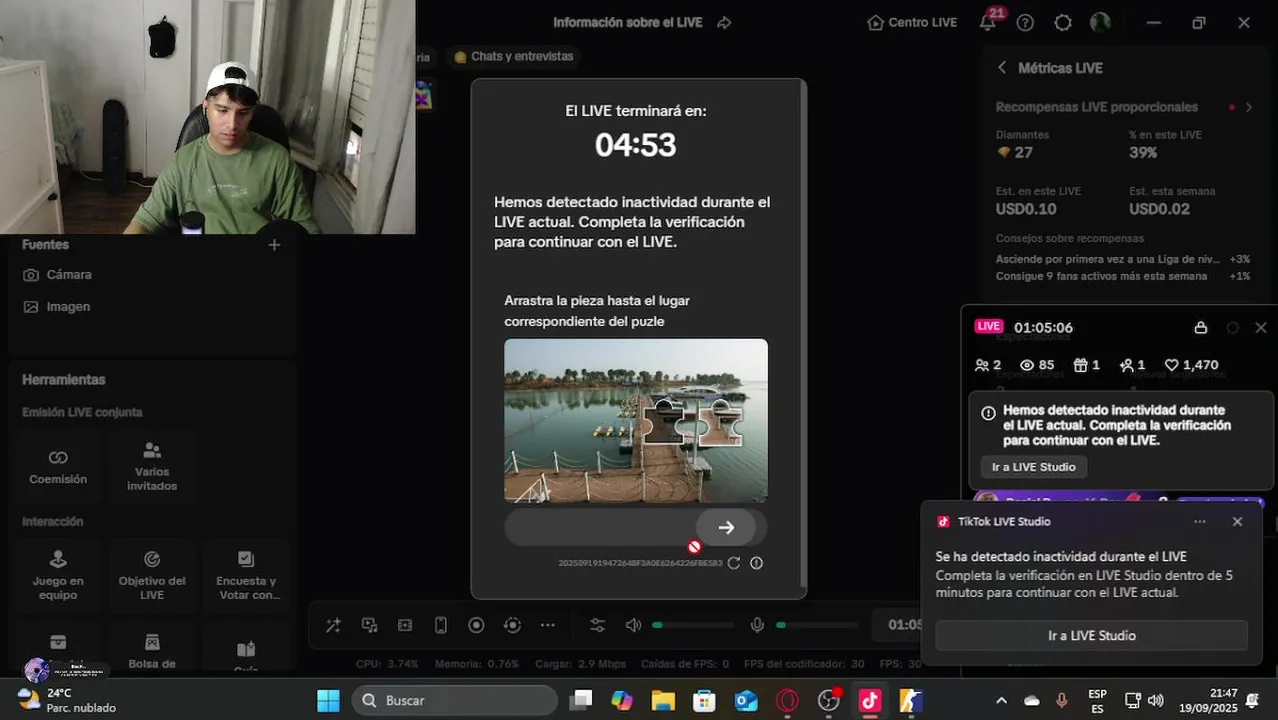The image size is (1278, 720).
Task: Open the notifications bell with badge
Action: (988, 21)
